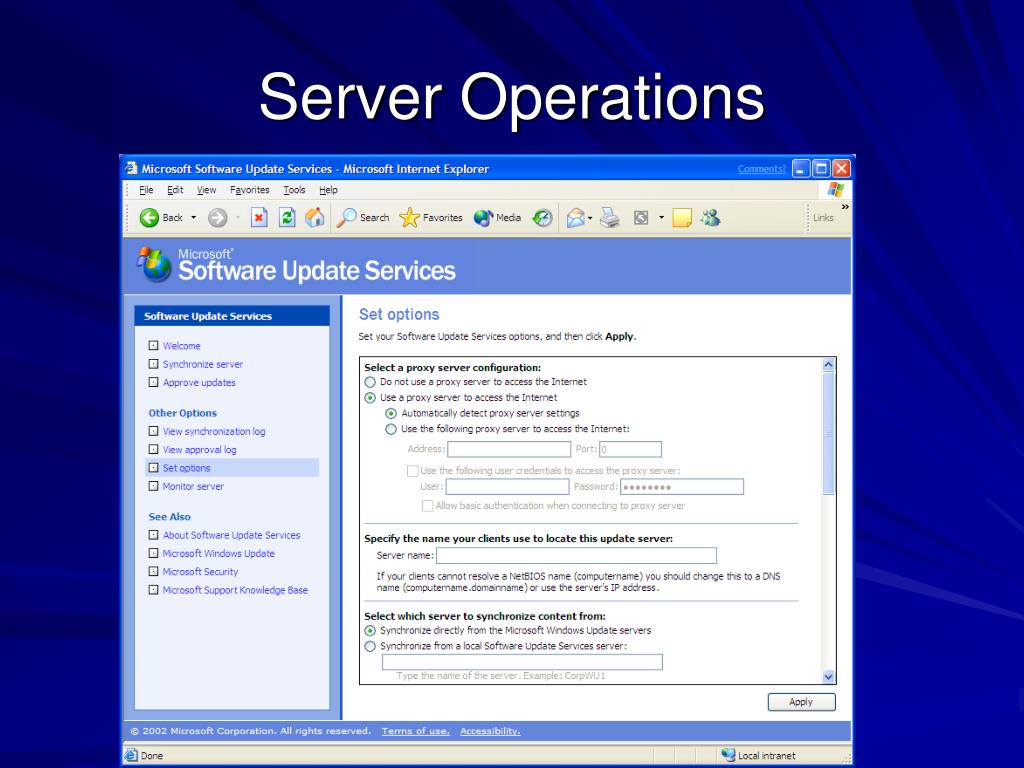Screen dimensions: 1024x768
Task: Open the Accessibility link in footer
Action: pos(490,731)
